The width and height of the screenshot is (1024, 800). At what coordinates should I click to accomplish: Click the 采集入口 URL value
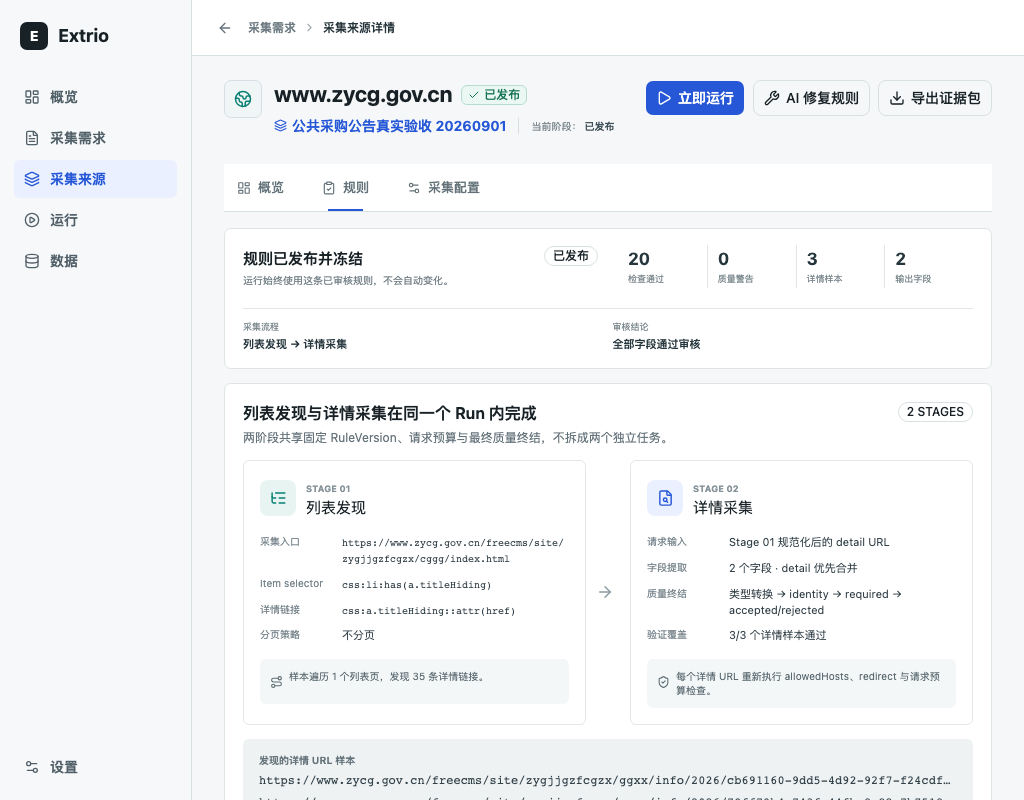453,551
